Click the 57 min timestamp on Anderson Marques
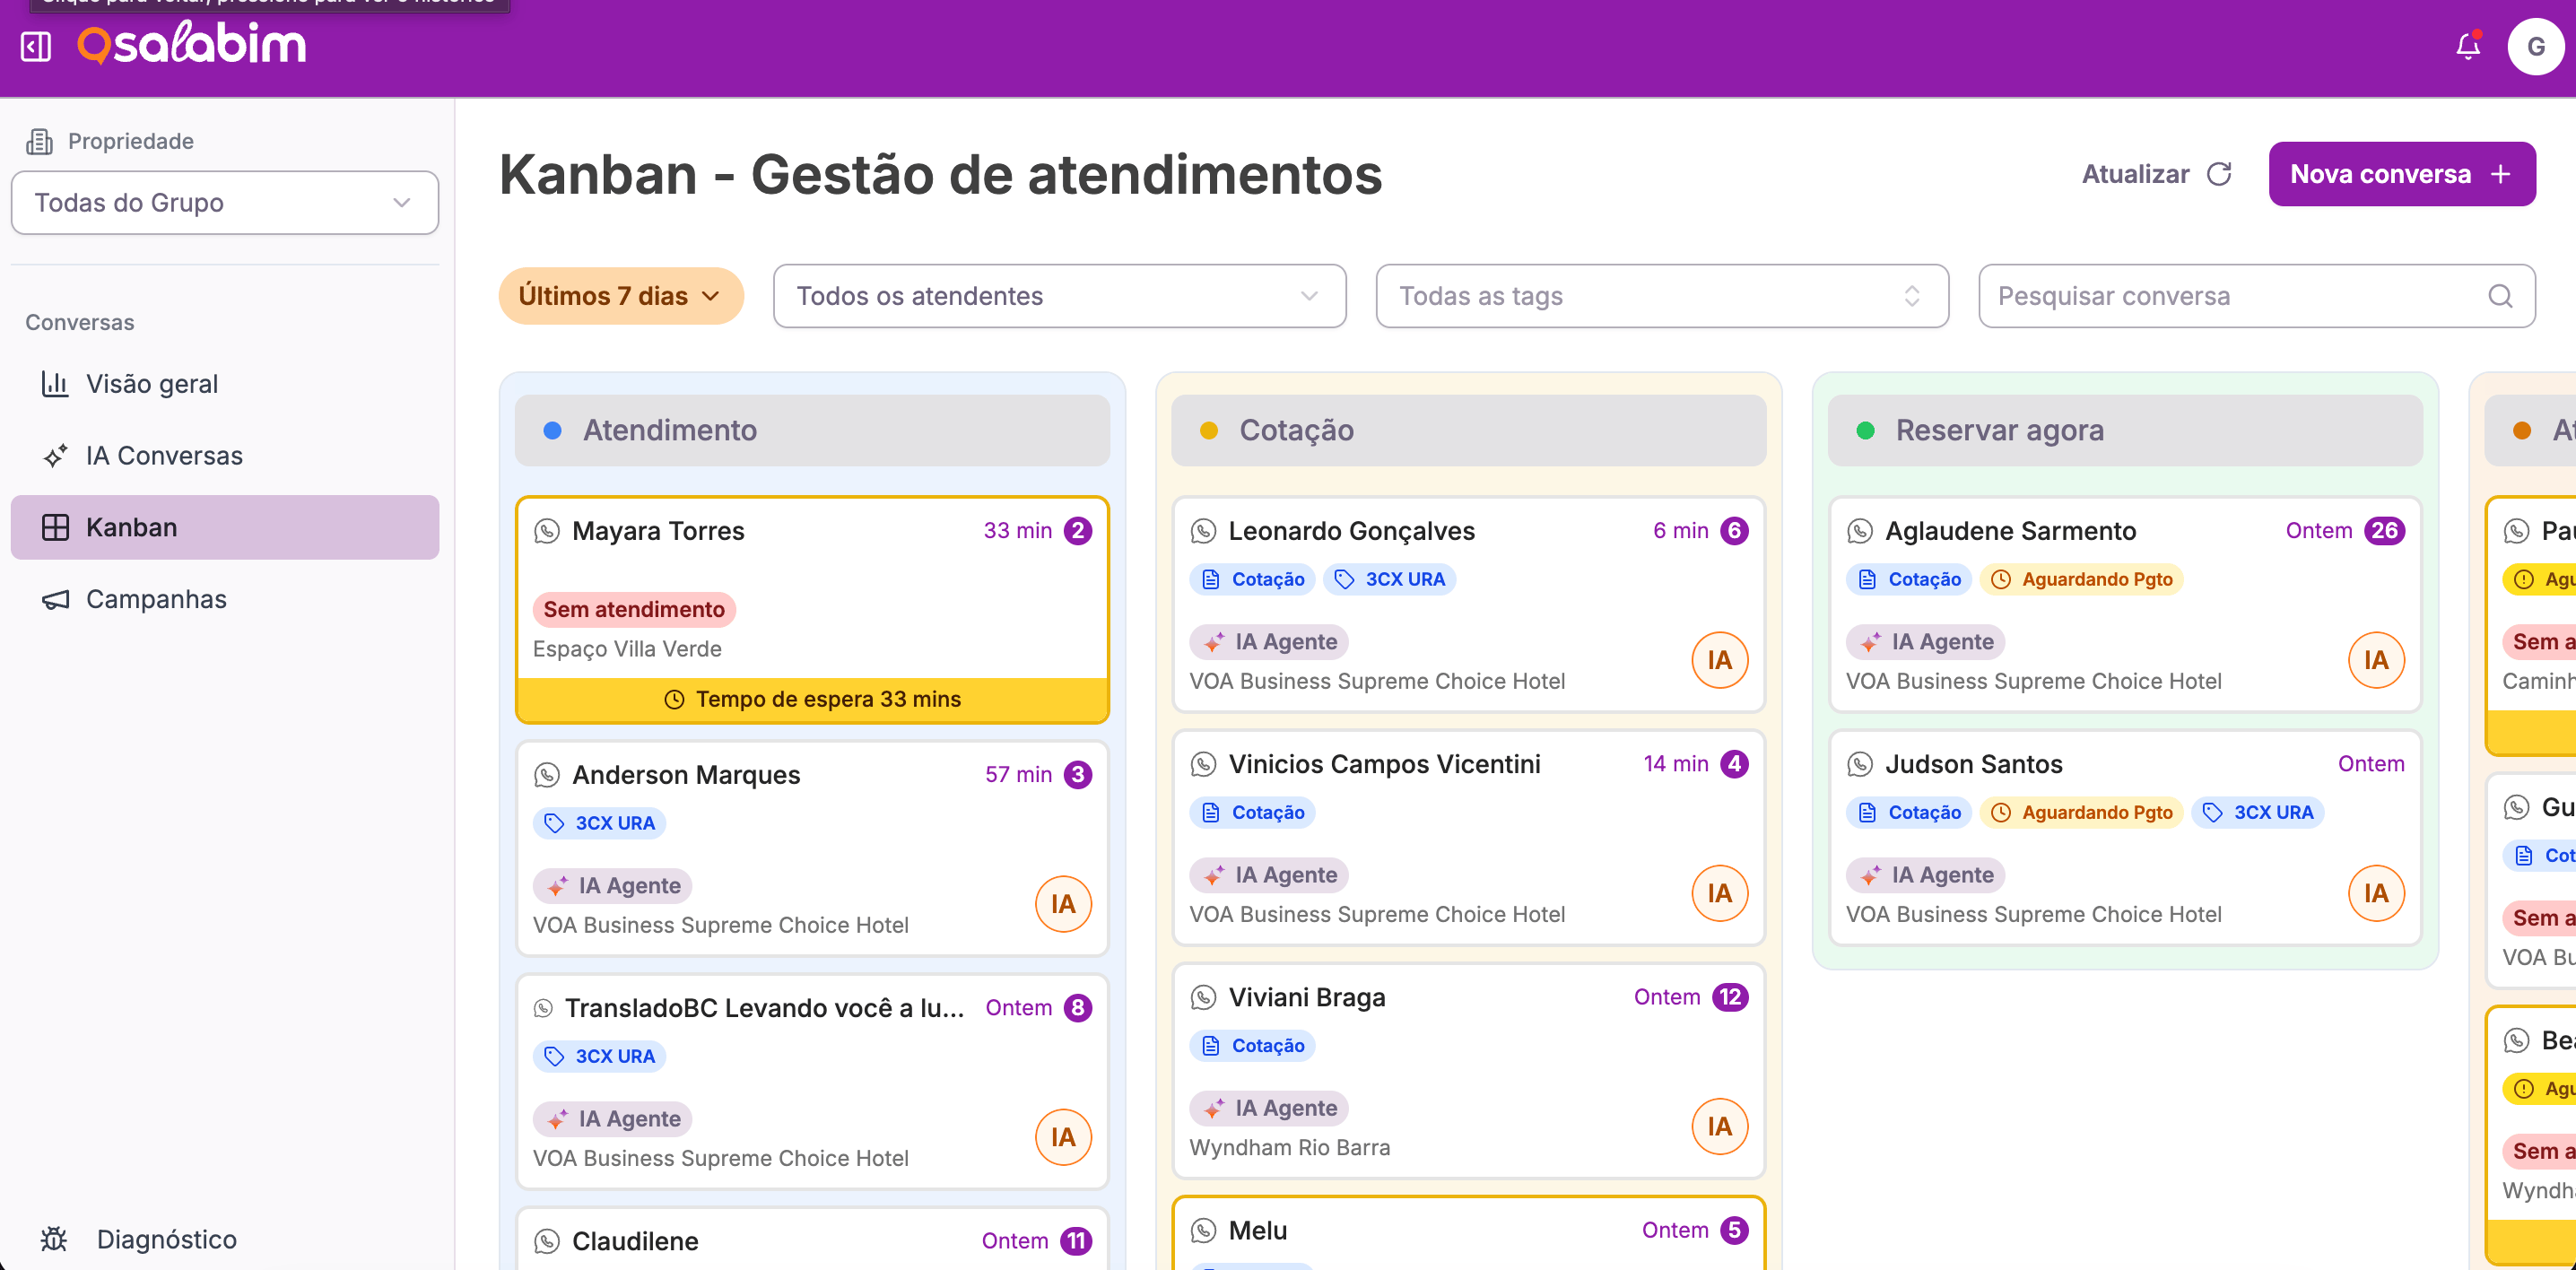 point(1018,775)
